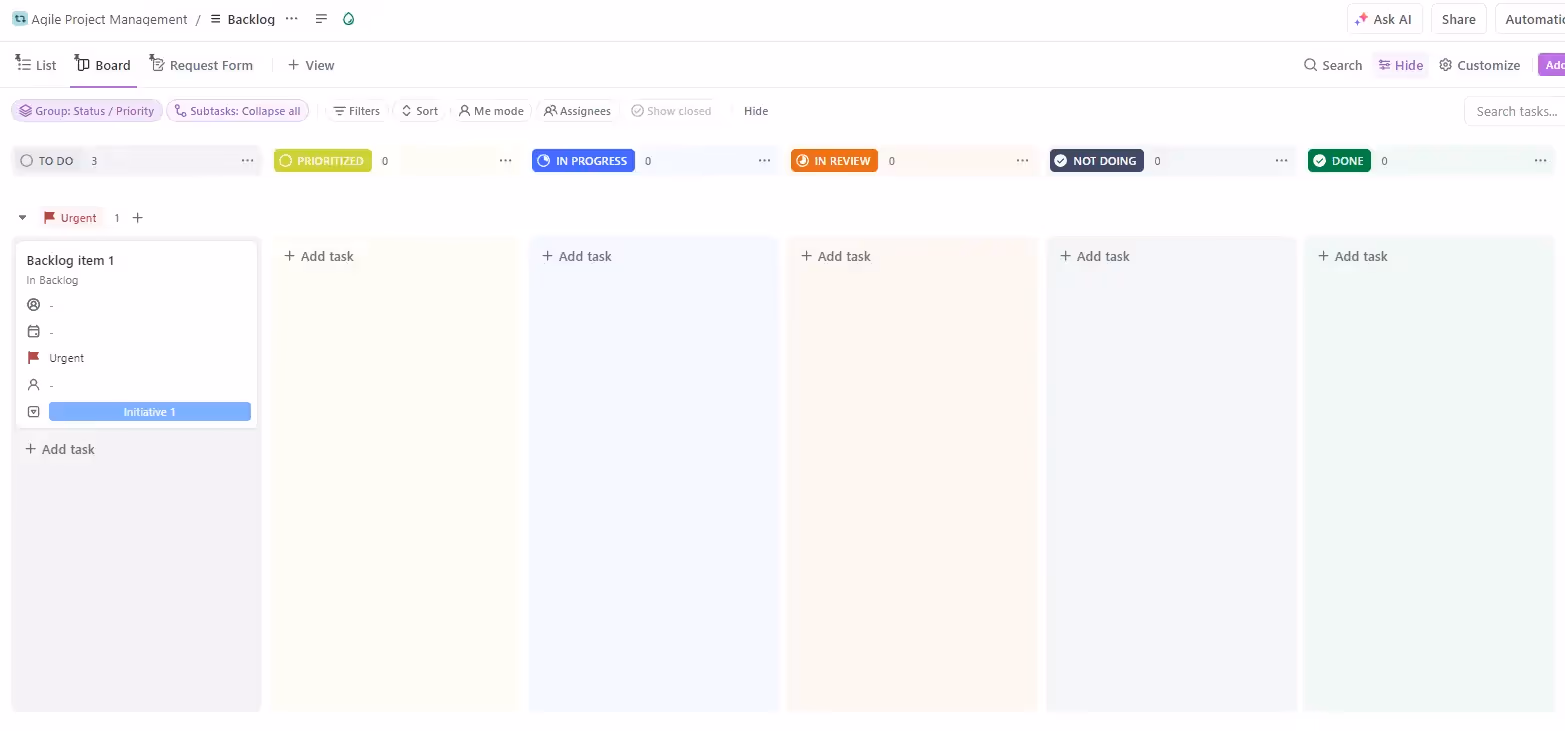Viewport: 1565px width, 731px height.
Task: Click the Filters icon in the toolbar
Action: tap(341, 111)
